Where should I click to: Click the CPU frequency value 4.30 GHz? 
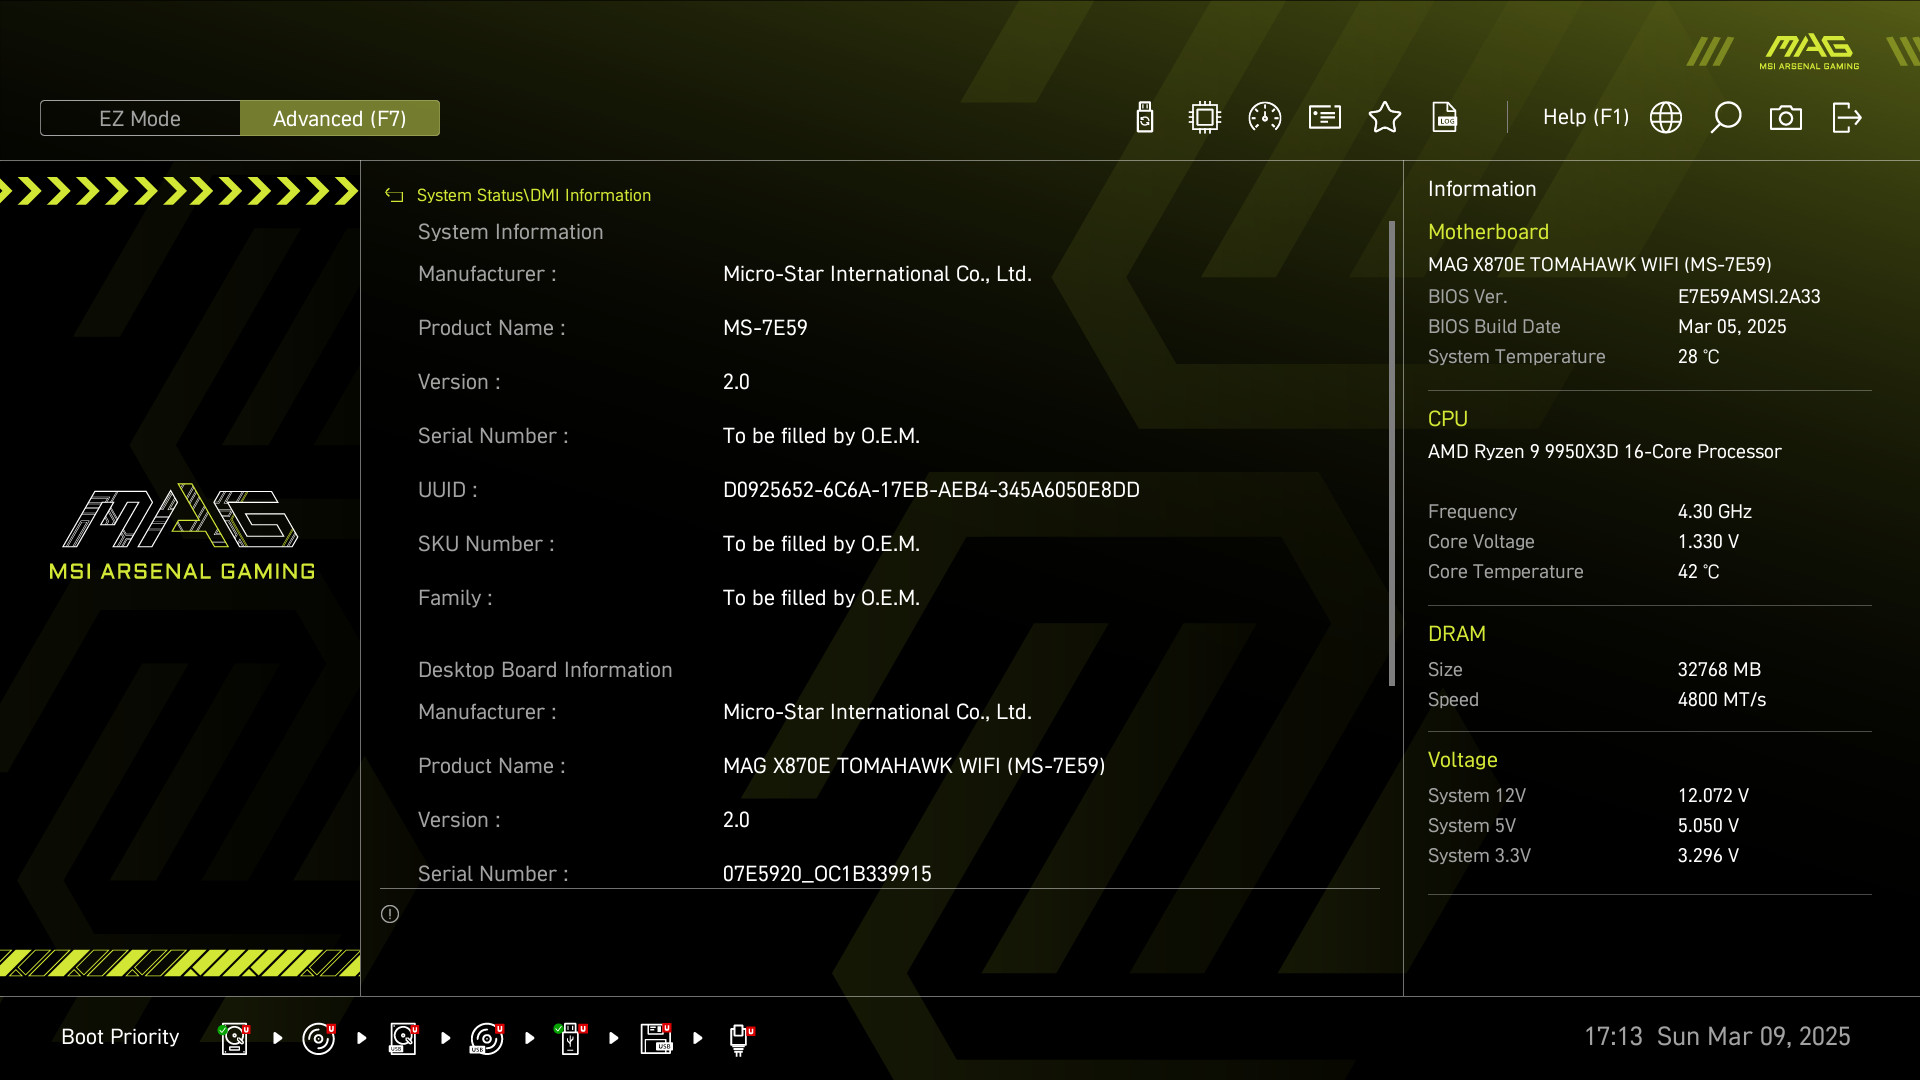pos(1714,512)
